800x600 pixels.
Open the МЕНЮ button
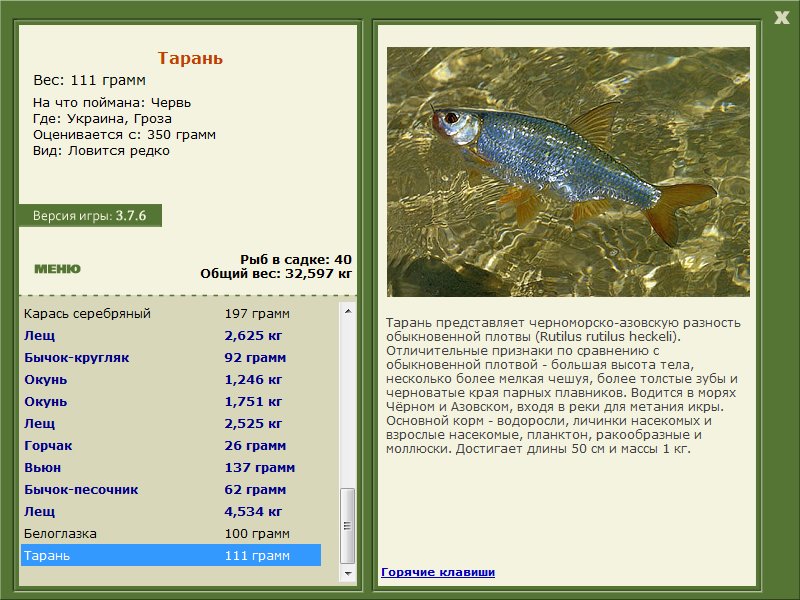coord(57,269)
